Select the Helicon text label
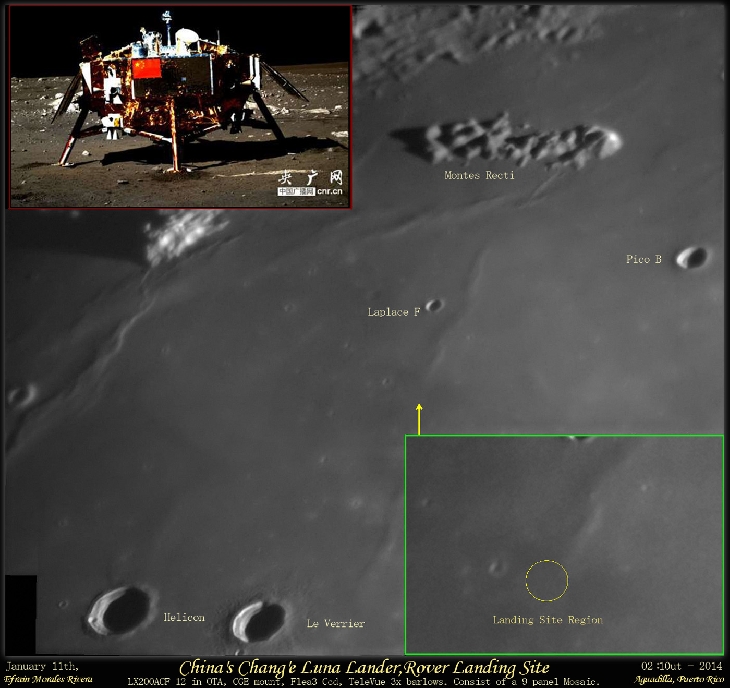The image size is (730, 688). (x=184, y=618)
